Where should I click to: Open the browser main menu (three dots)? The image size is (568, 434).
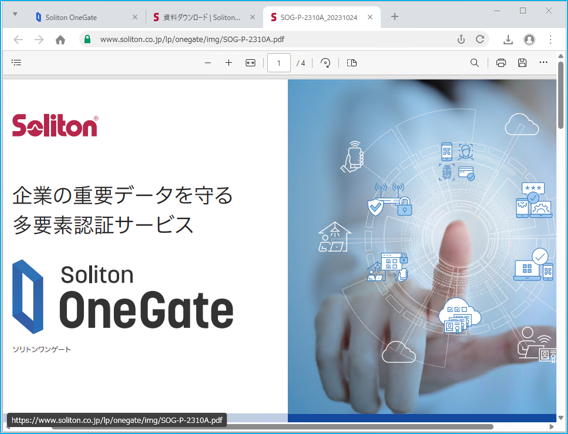(550, 39)
